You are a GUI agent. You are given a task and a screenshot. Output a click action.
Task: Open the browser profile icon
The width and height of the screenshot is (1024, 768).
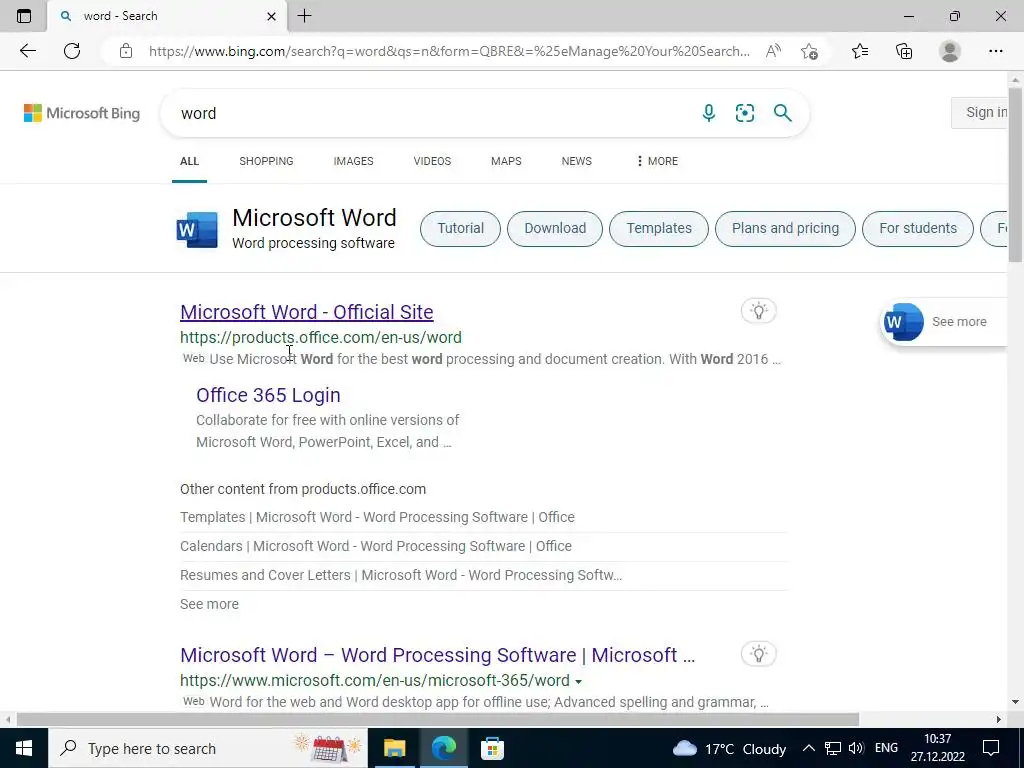pyautogui.click(x=950, y=51)
